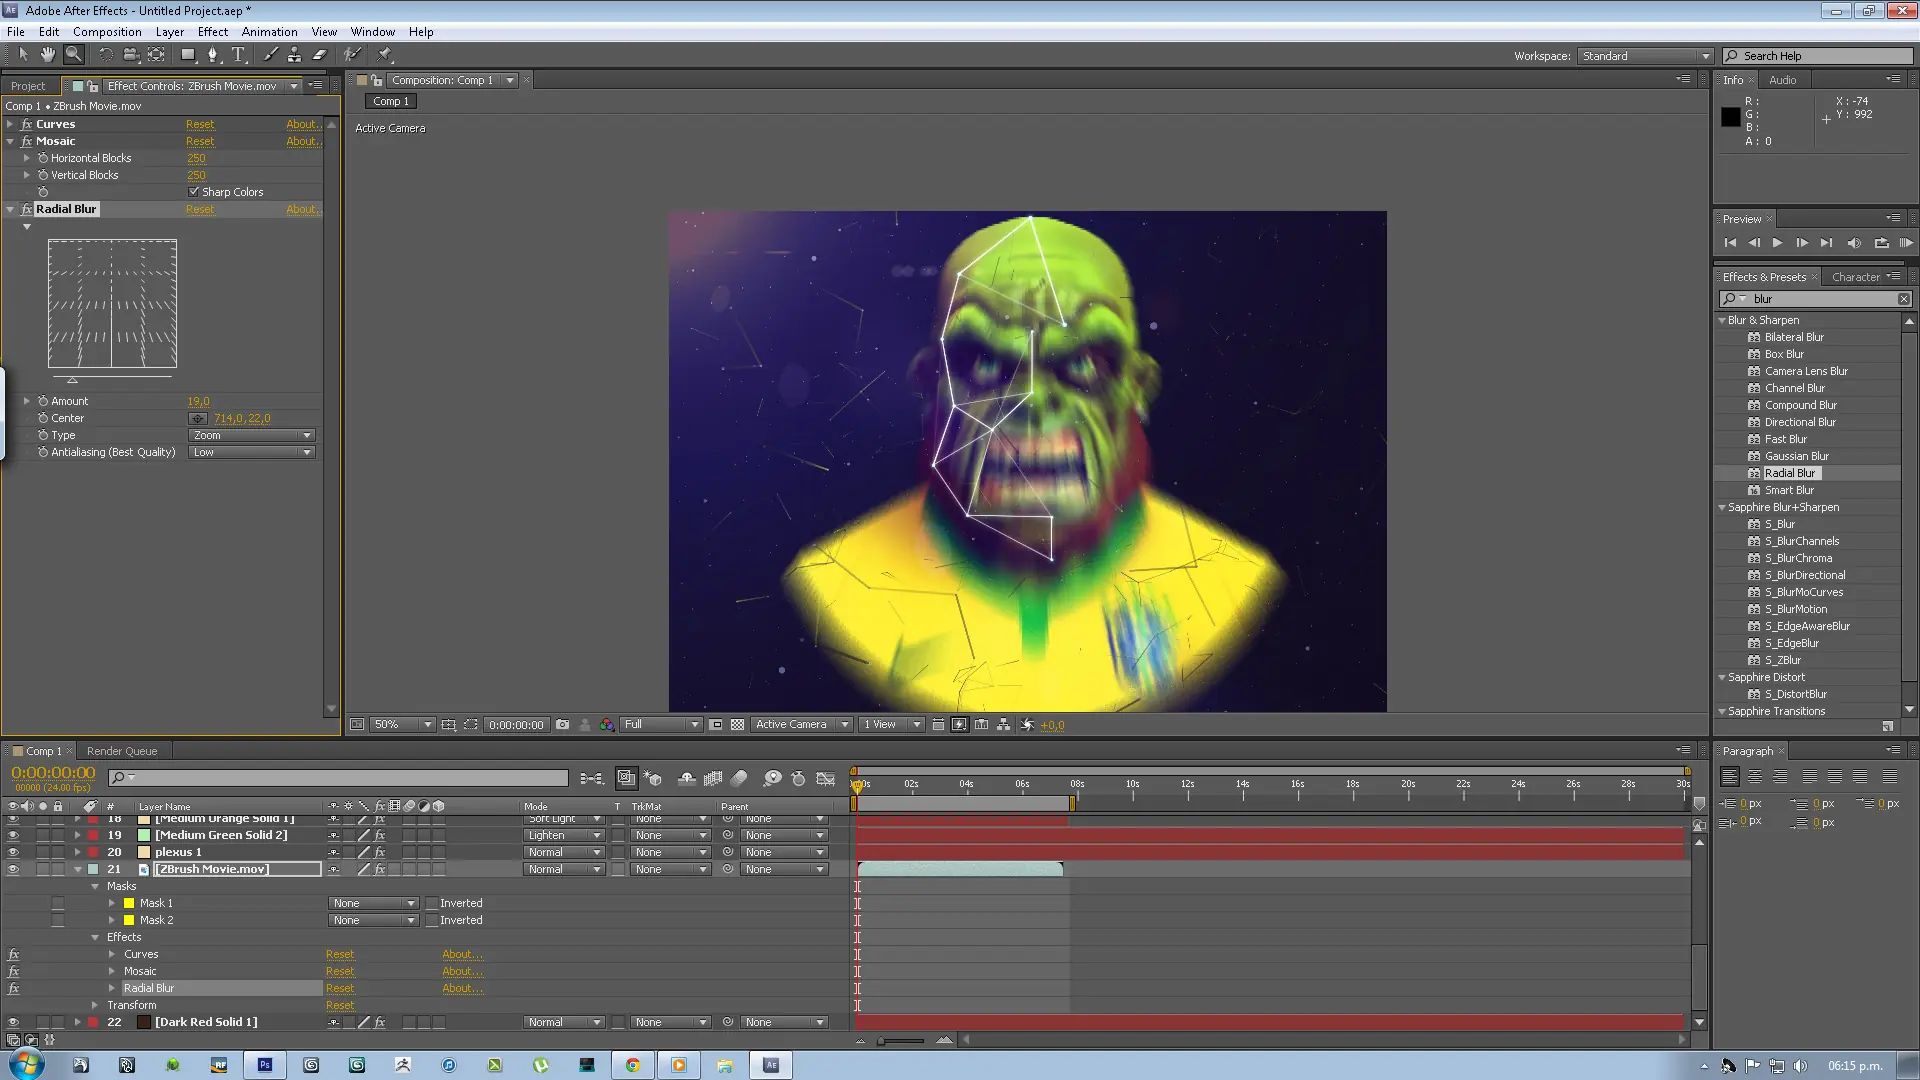Reset the Radial Blur effect

[200, 209]
